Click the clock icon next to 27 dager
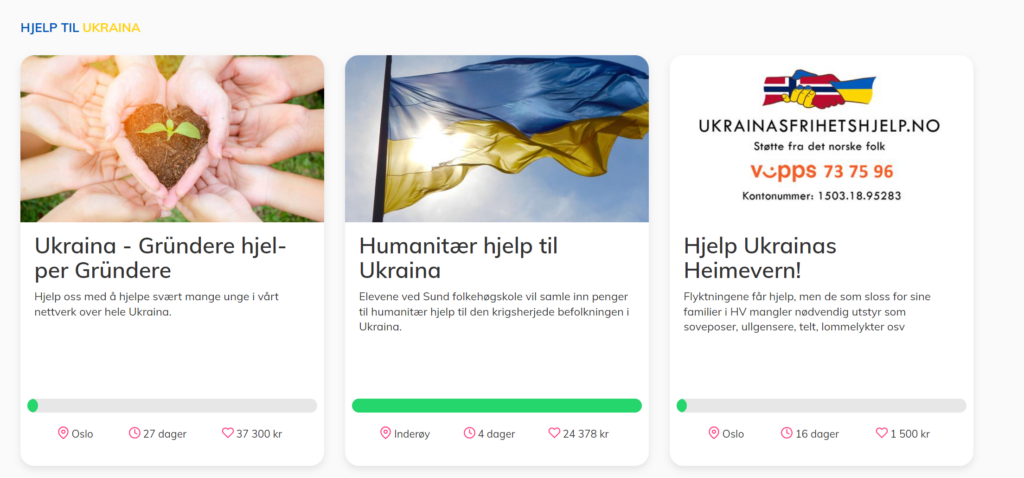The width and height of the screenshot is (1024, 478). (x=135, y=433)
